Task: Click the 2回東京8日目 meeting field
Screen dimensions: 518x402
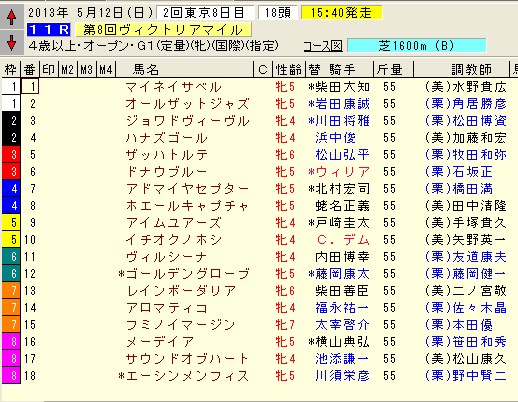Action: pyautogui.click(x=205, y=13)
